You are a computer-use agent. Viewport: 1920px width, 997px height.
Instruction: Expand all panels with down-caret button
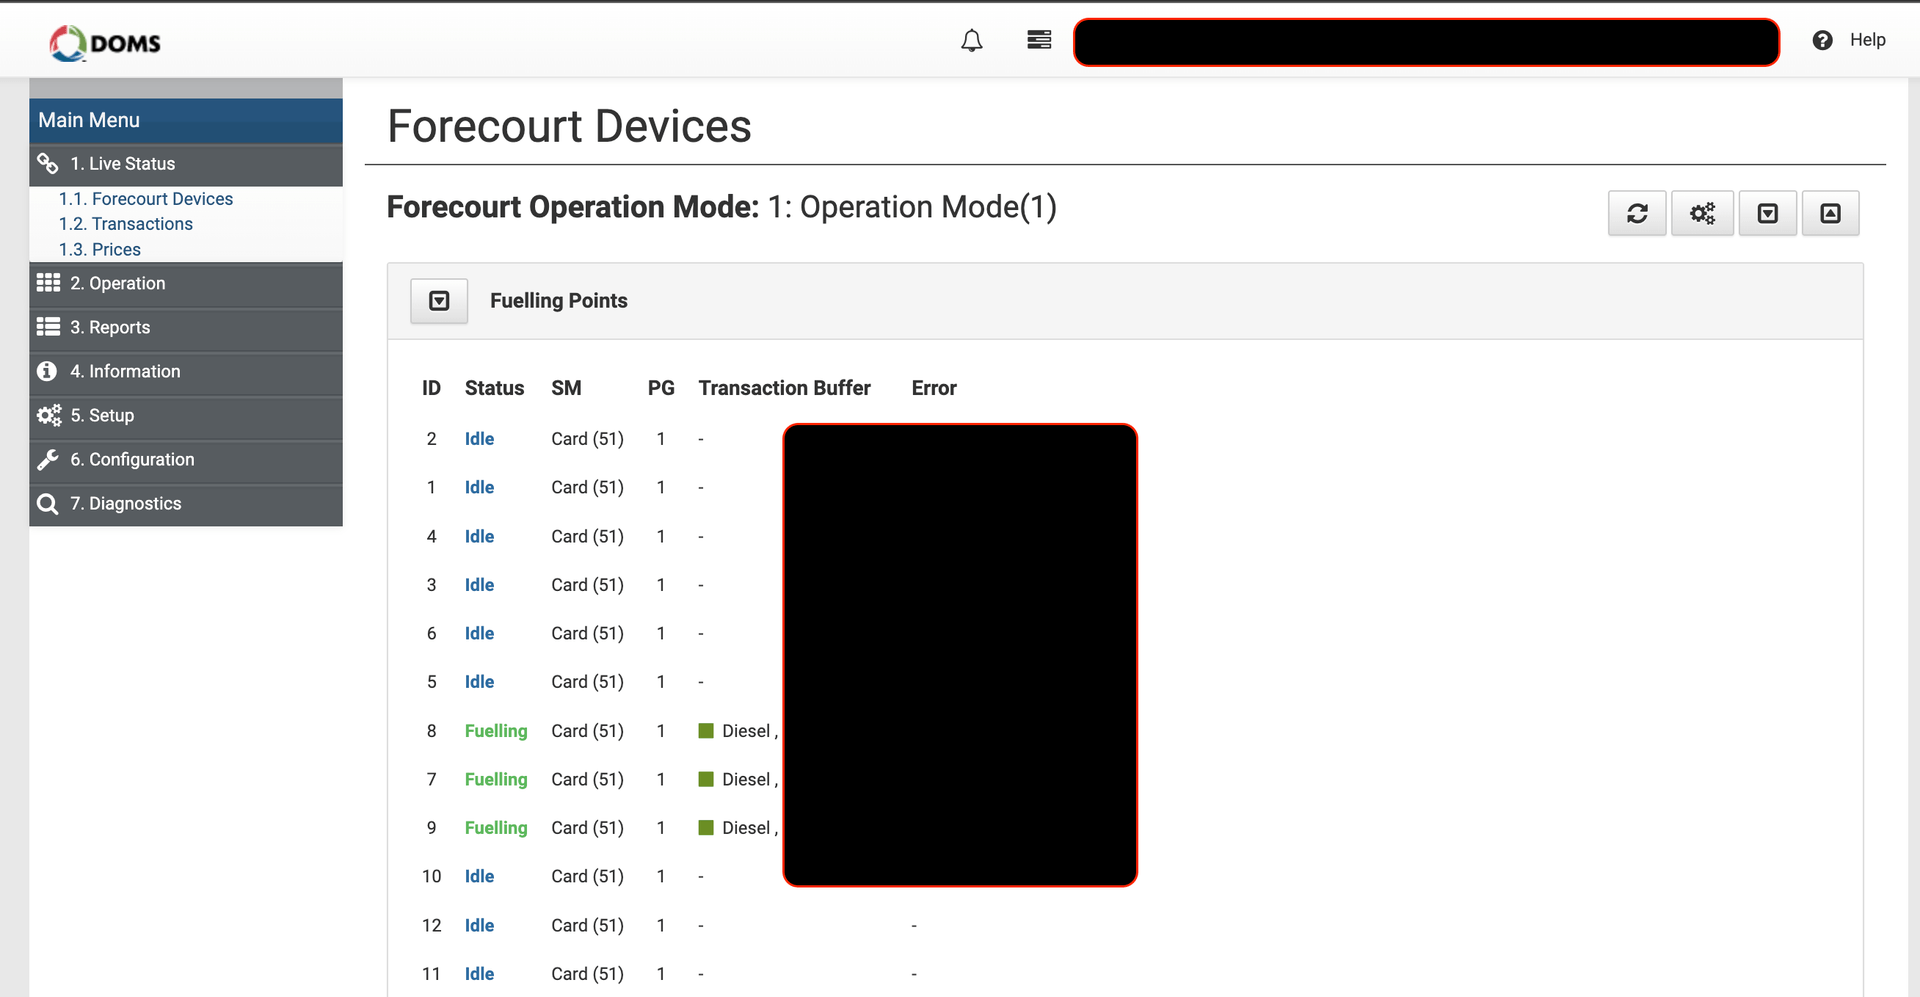(1767, 213)
